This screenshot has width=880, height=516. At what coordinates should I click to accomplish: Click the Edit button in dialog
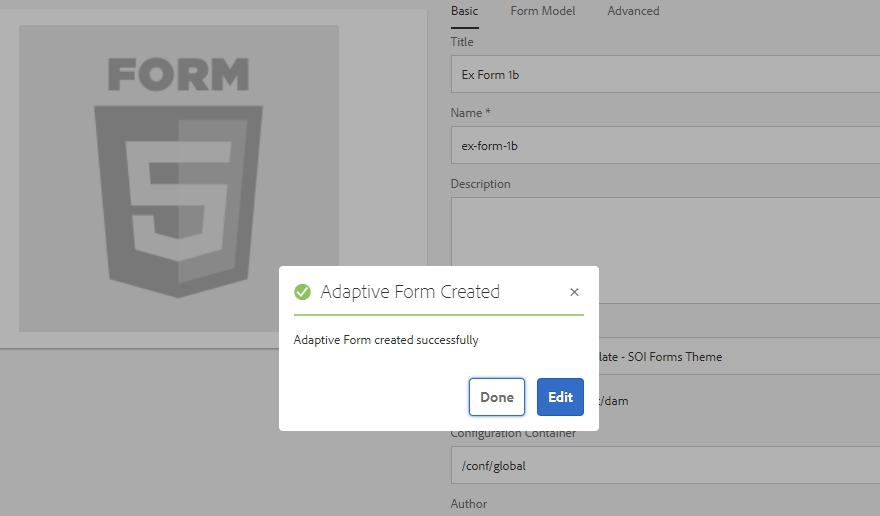pyautogui.click(x=560, y=397)
